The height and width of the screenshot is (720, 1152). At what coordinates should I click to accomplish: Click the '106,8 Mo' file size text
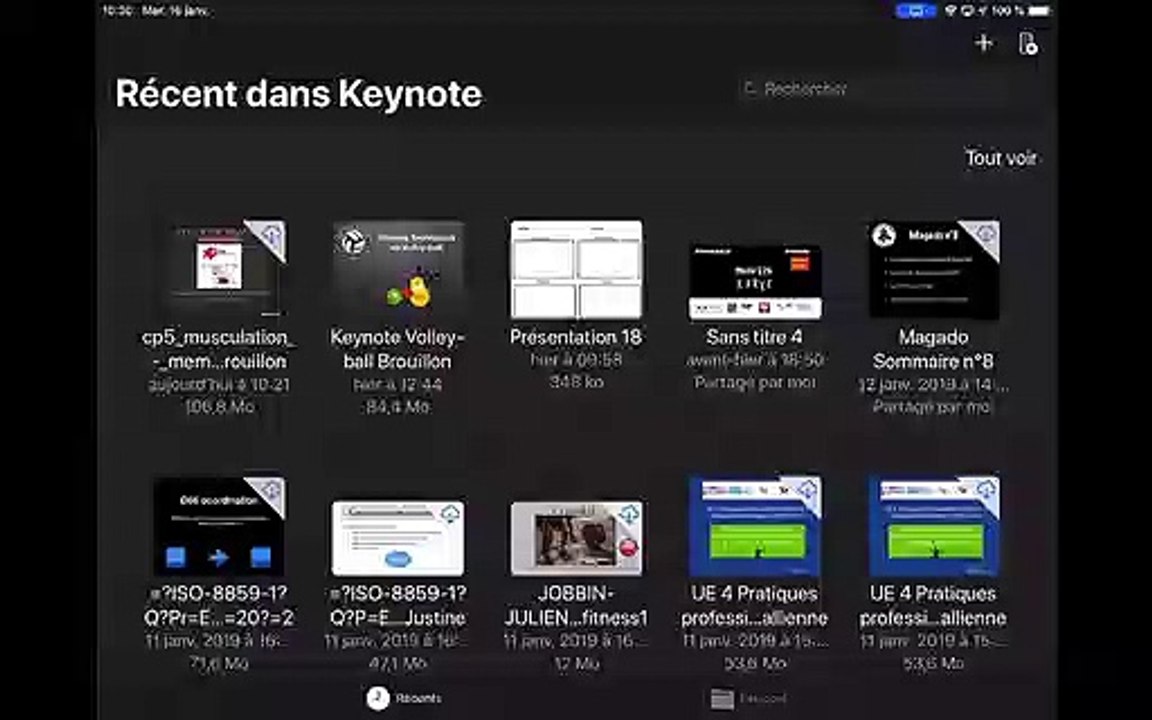tap(219, 406)
